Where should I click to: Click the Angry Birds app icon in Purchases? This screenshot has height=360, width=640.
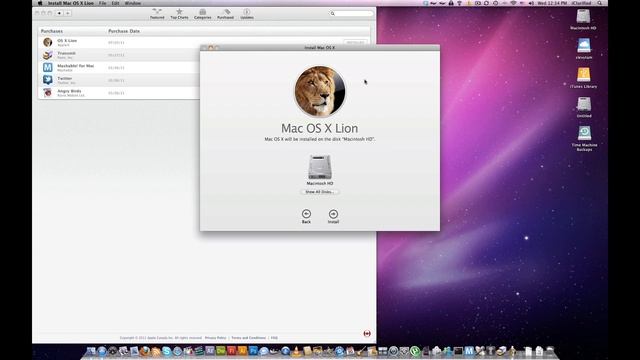click(x=48, y=93)
